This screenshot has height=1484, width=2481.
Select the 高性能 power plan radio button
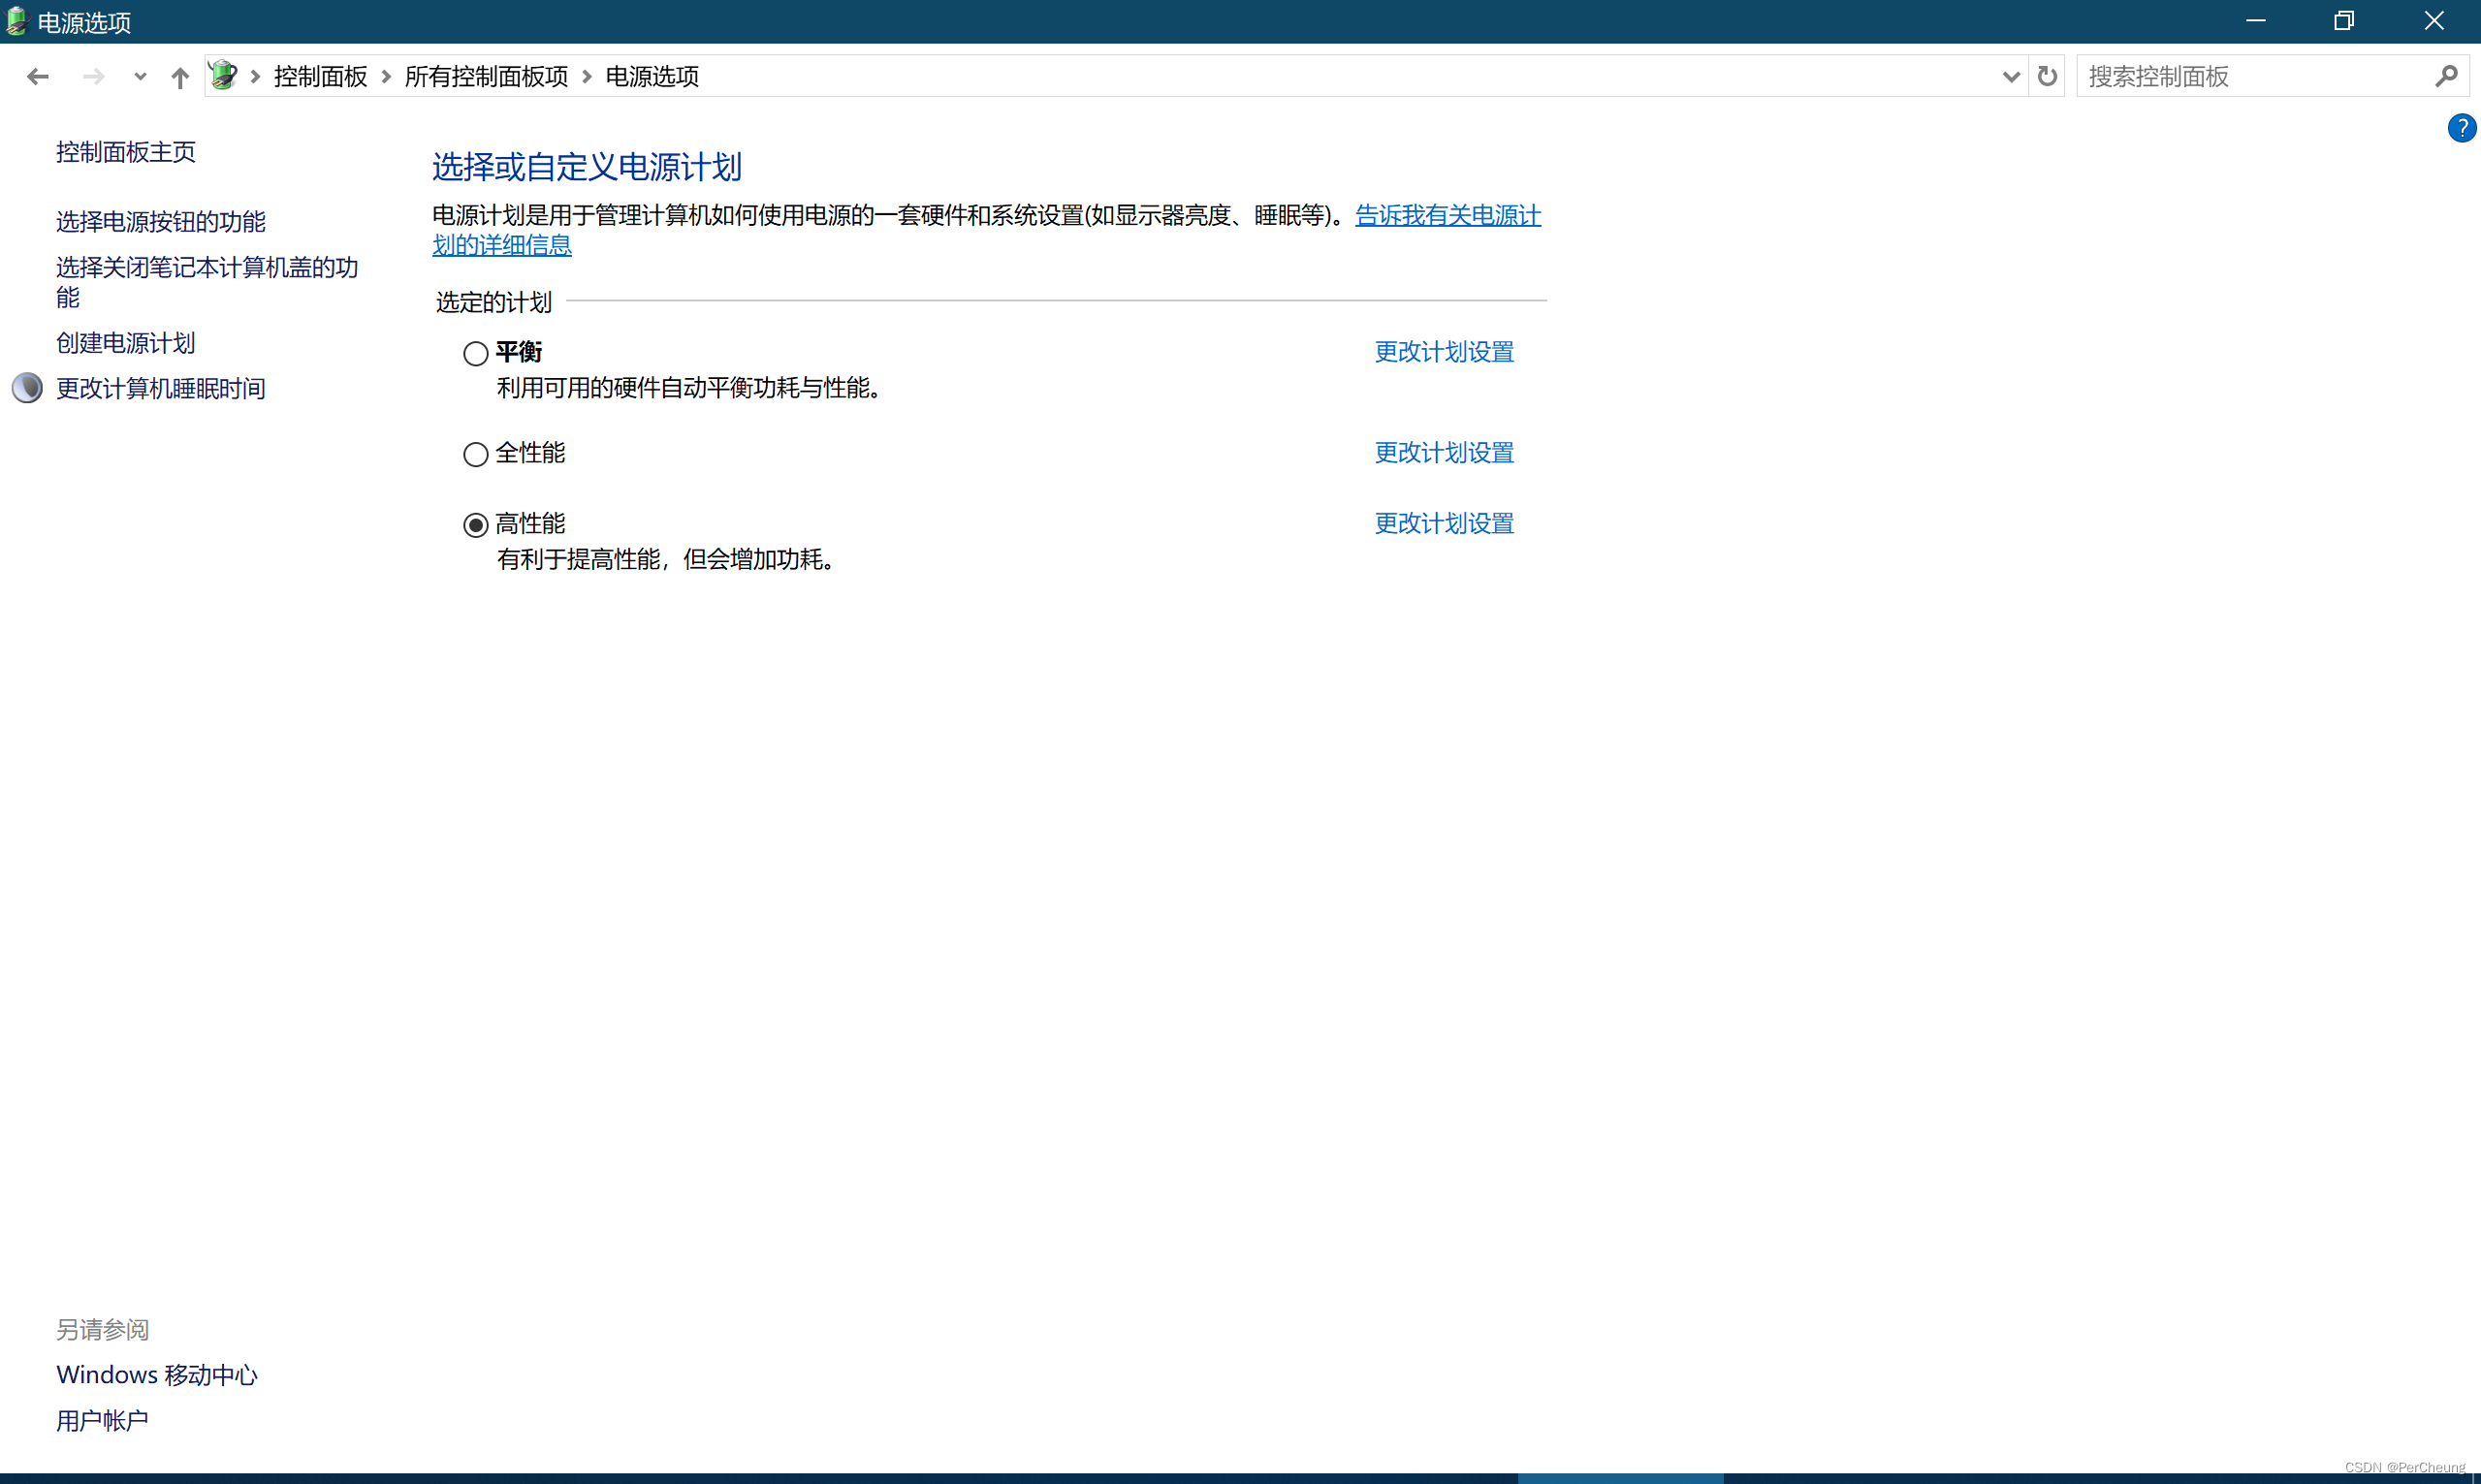pos(476,525)
